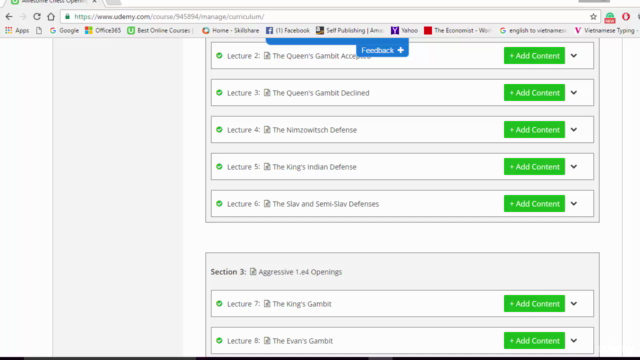Open the Facebook bookmark
640x360 pixels.
(288, 30)
